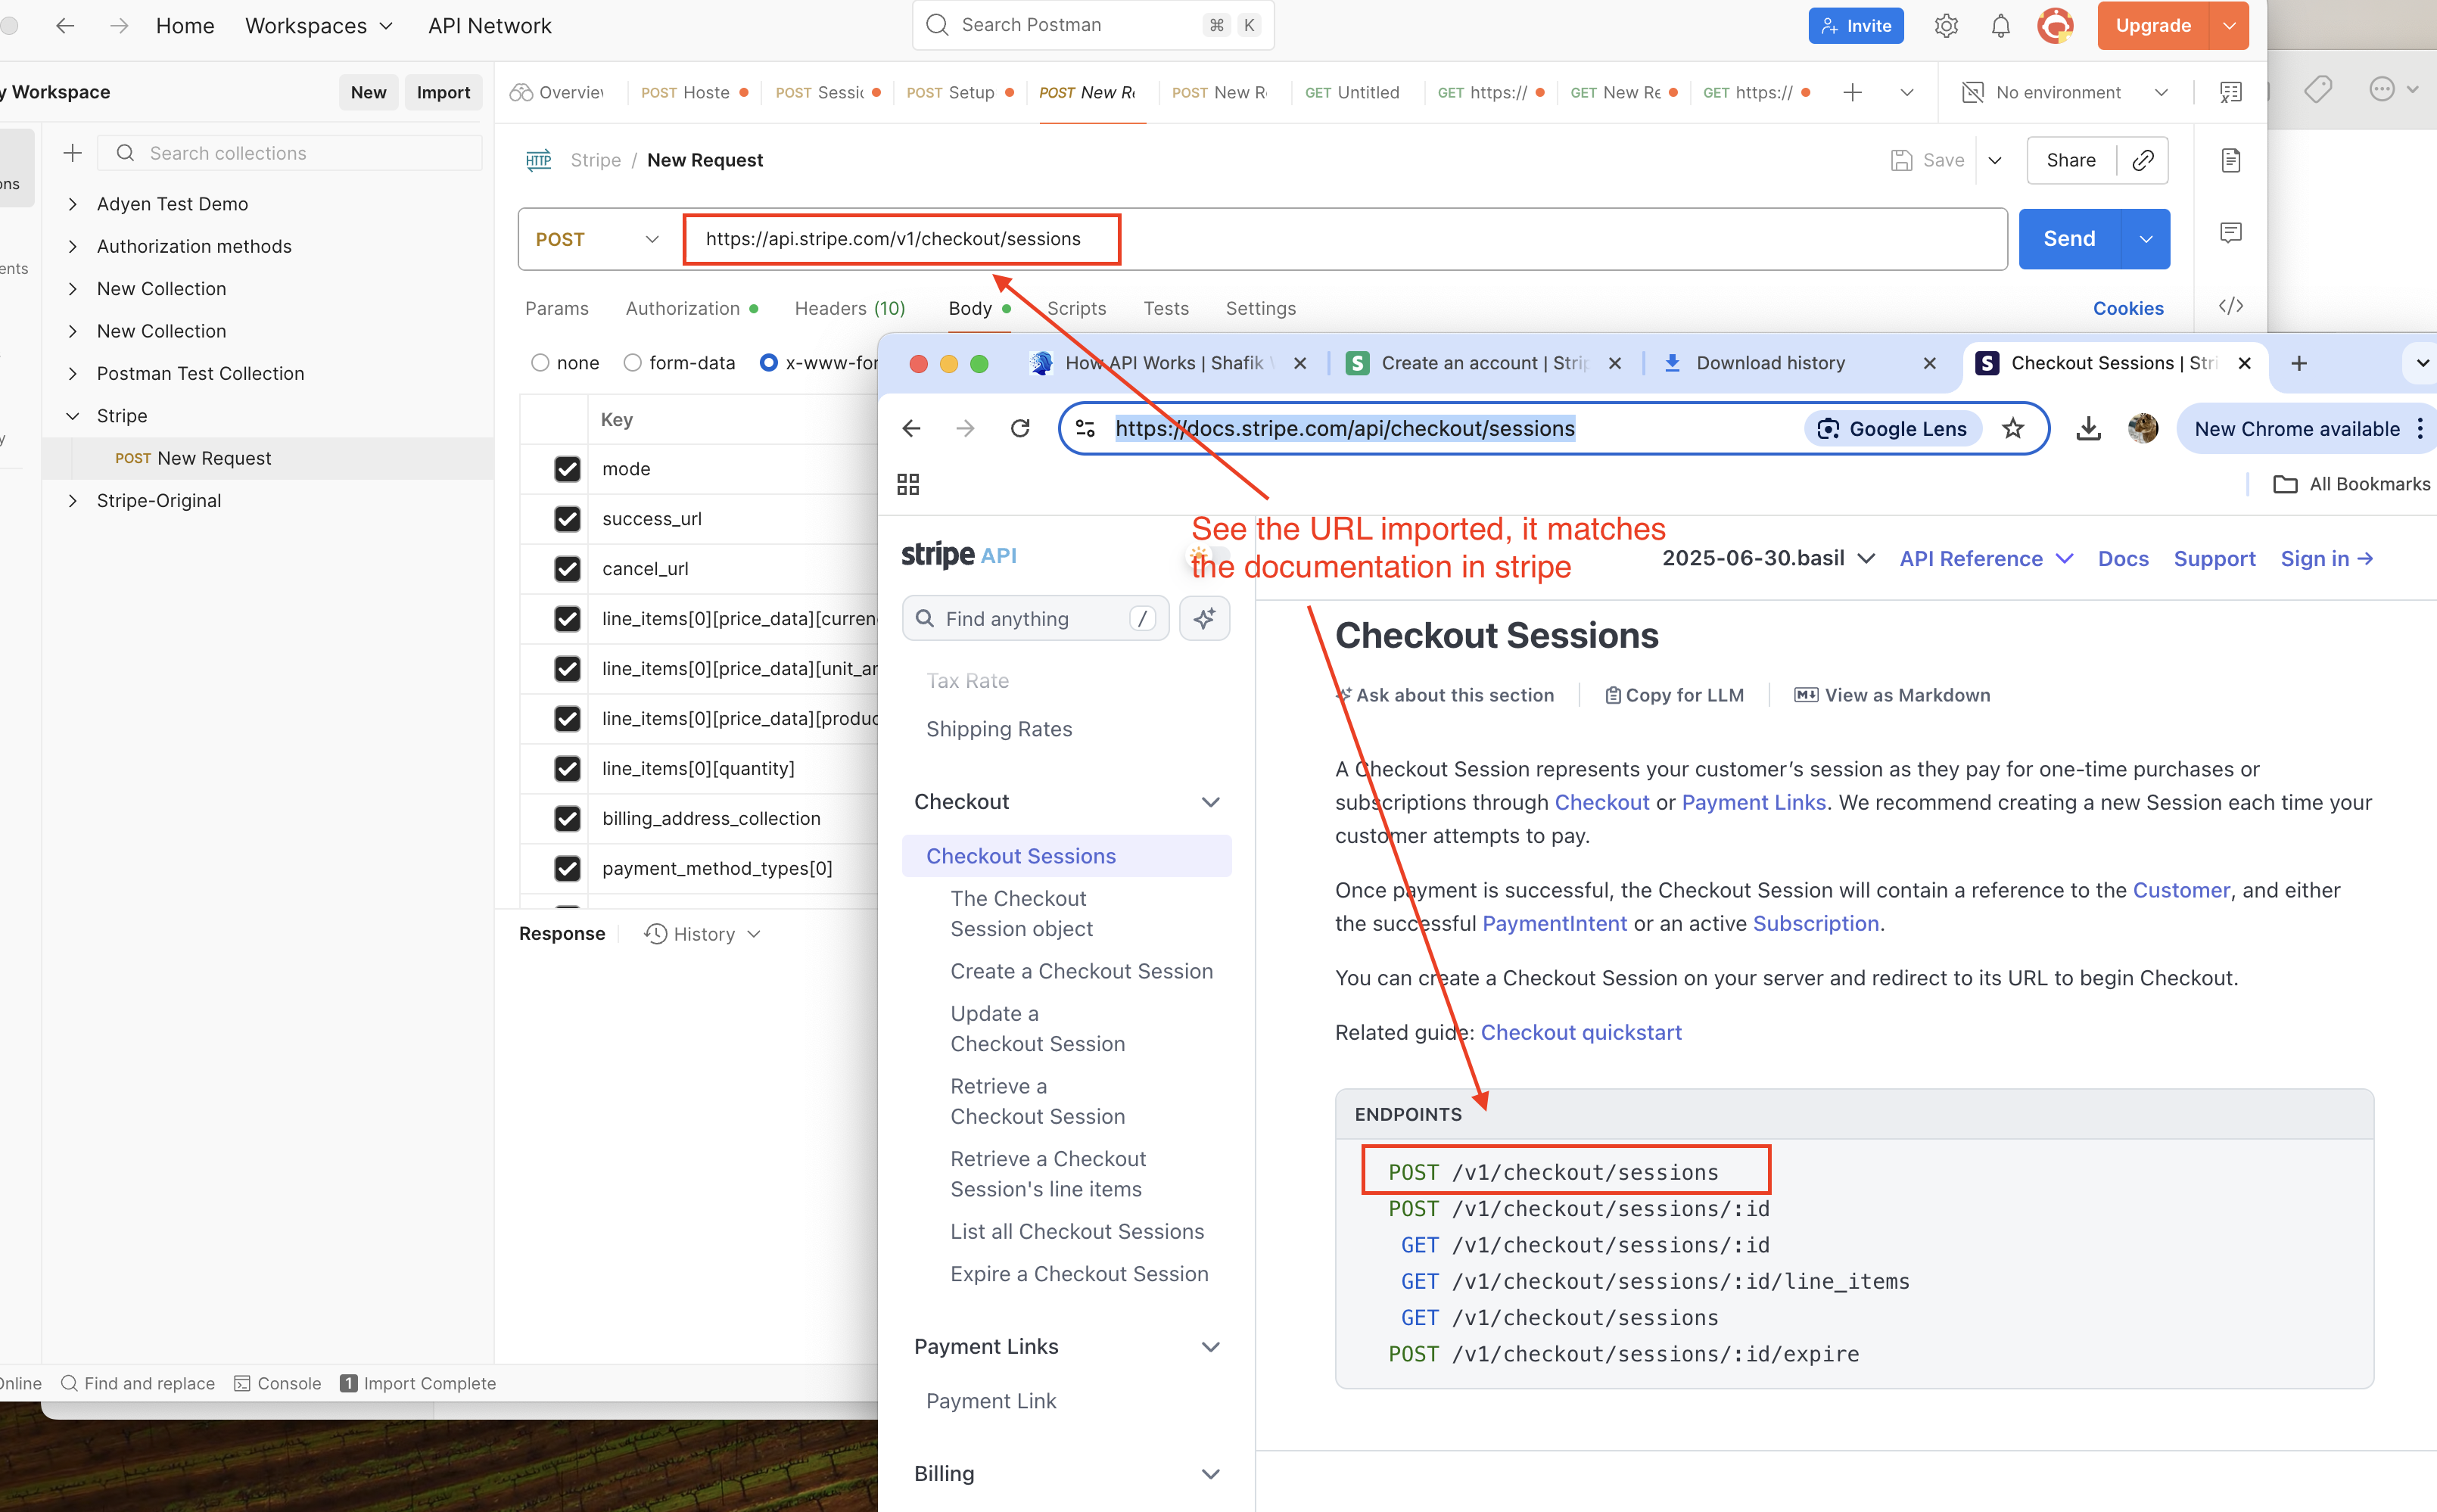Screen dimensions: 2437x1512
Task: Send the request
Action: pos(2069,239)
